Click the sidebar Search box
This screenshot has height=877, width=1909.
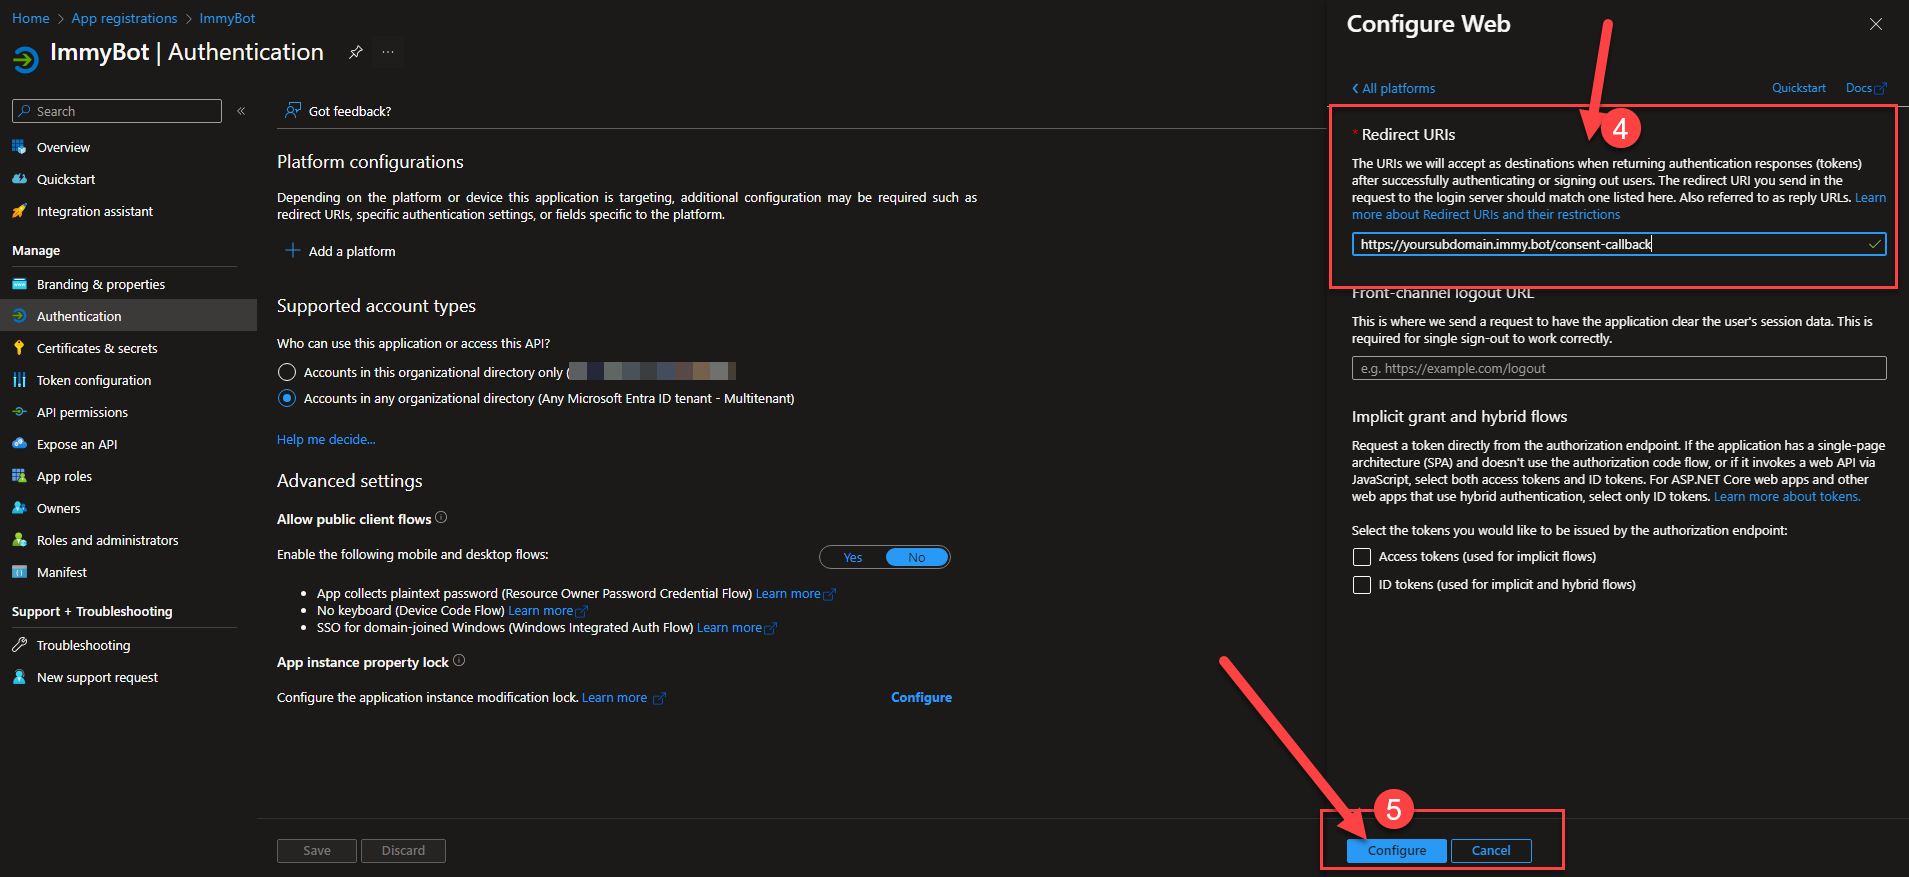click(117, 111)
